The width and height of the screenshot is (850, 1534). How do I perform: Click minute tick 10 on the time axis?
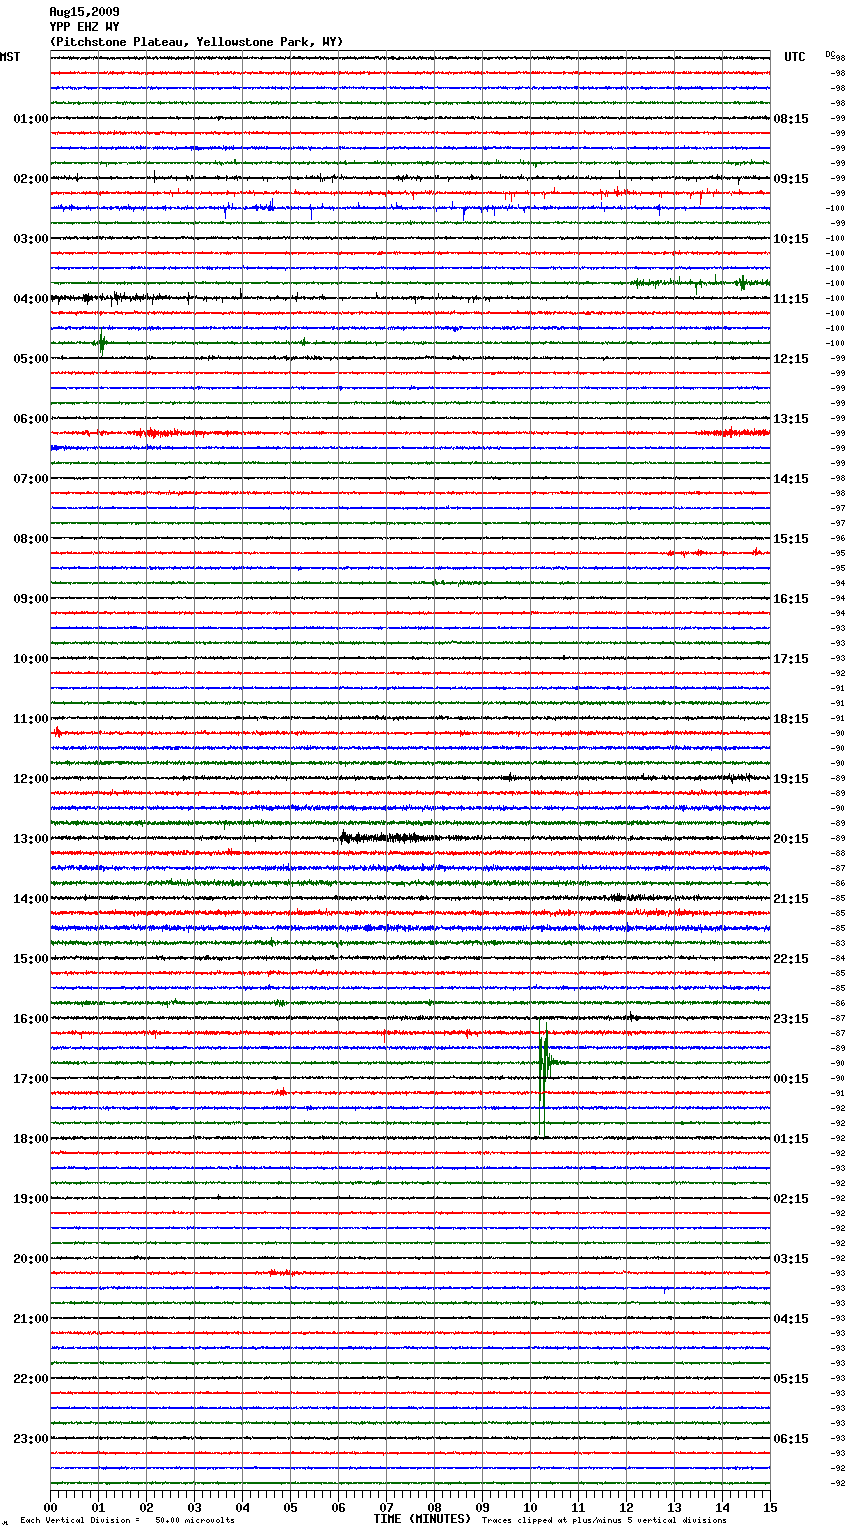(x=530, y=1507)
